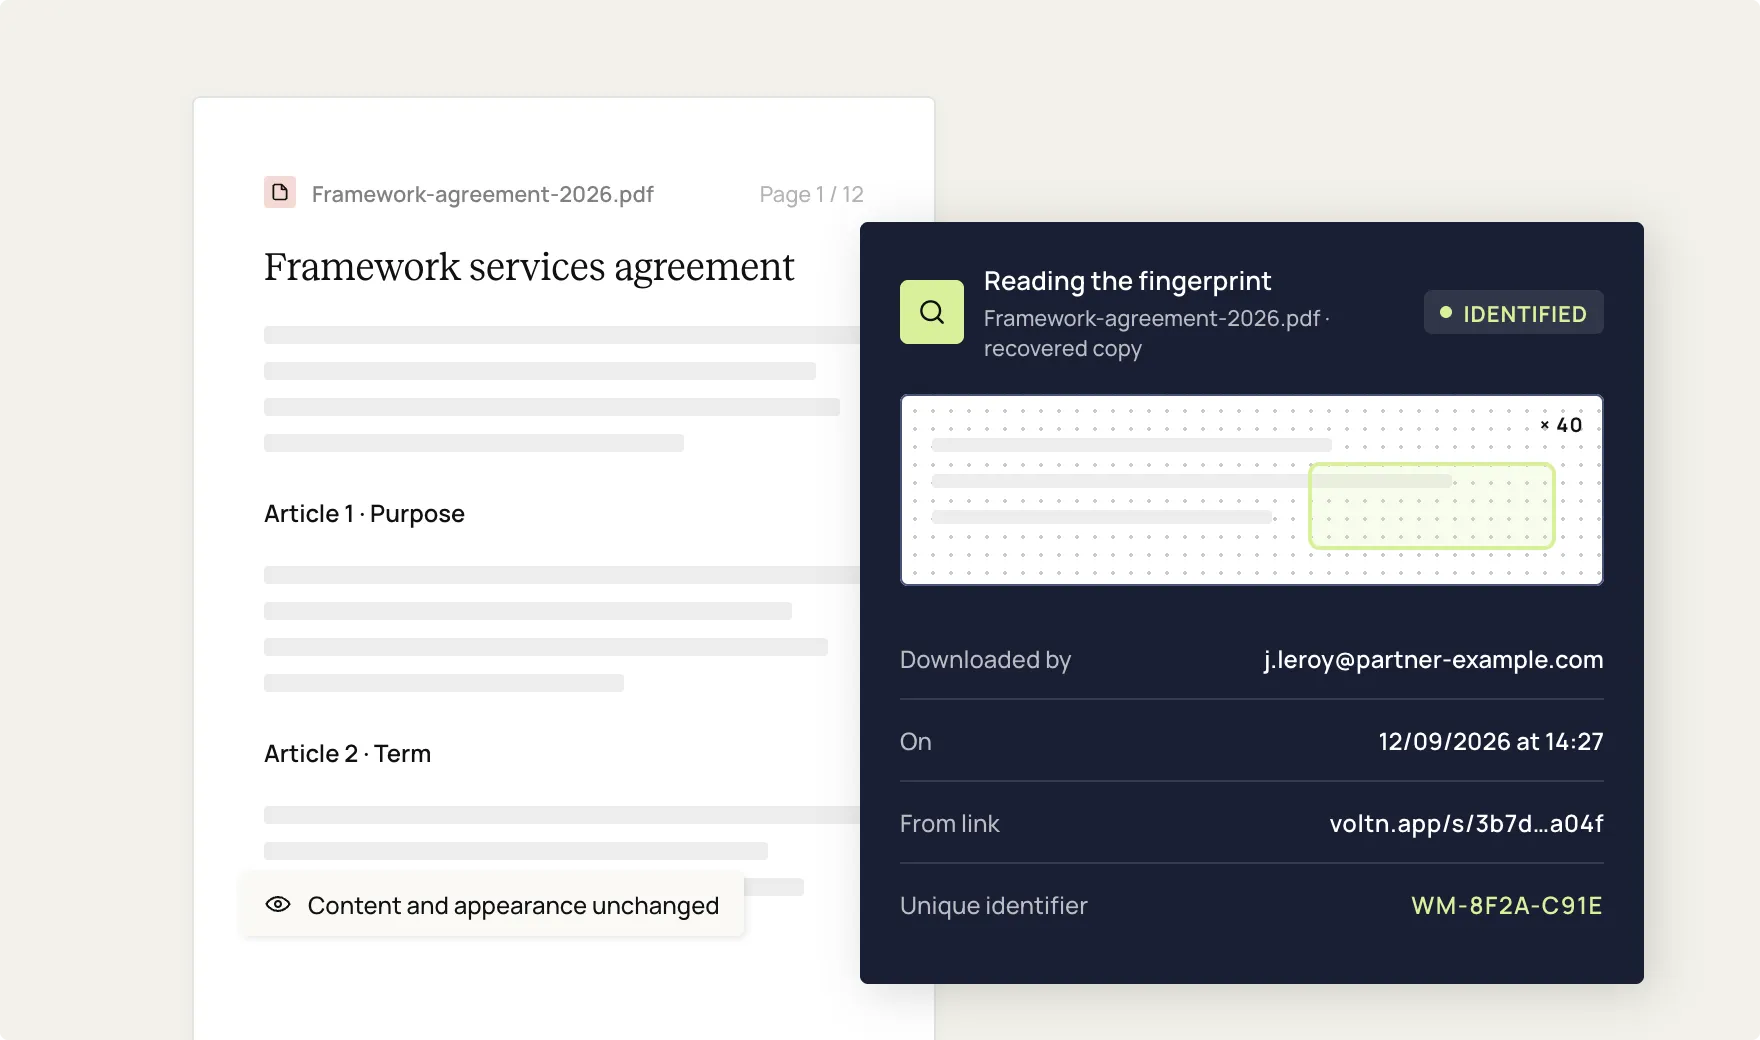This screenshot has width=1760, height=1040.
Task: Click the eye icon beside unchanged notice
Action: [x=278, y=904]
